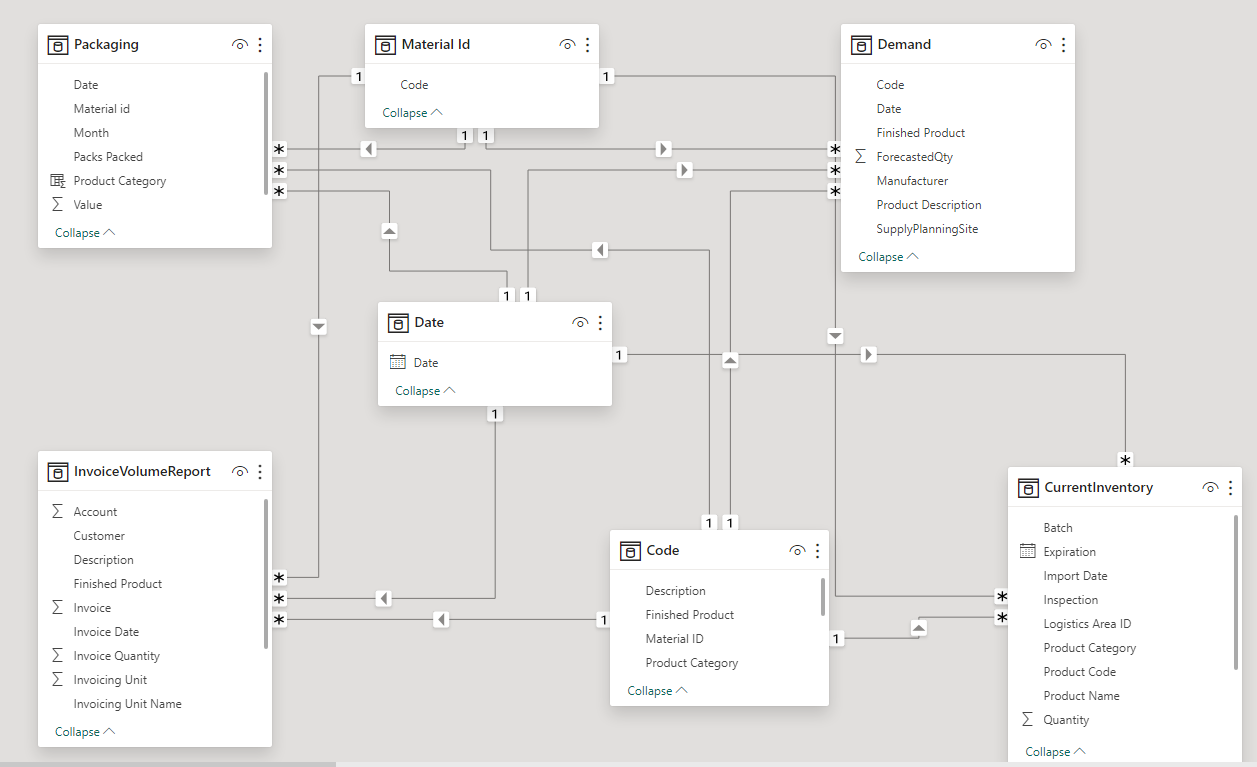1257x767 pixels.
Task: Click calendar icon beside Date field in Date table
Action: pos(397,363)
